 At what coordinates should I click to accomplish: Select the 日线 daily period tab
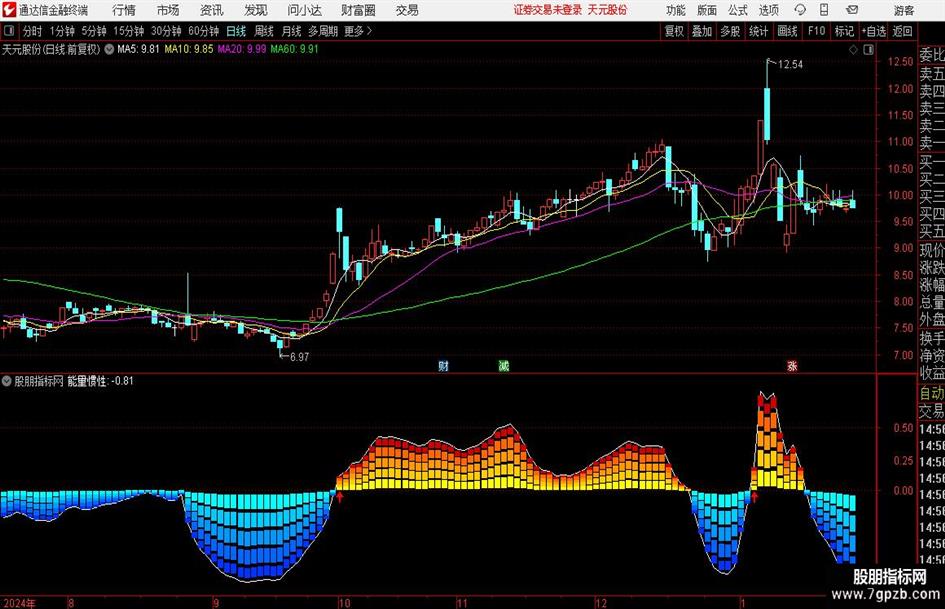[236, 31]
